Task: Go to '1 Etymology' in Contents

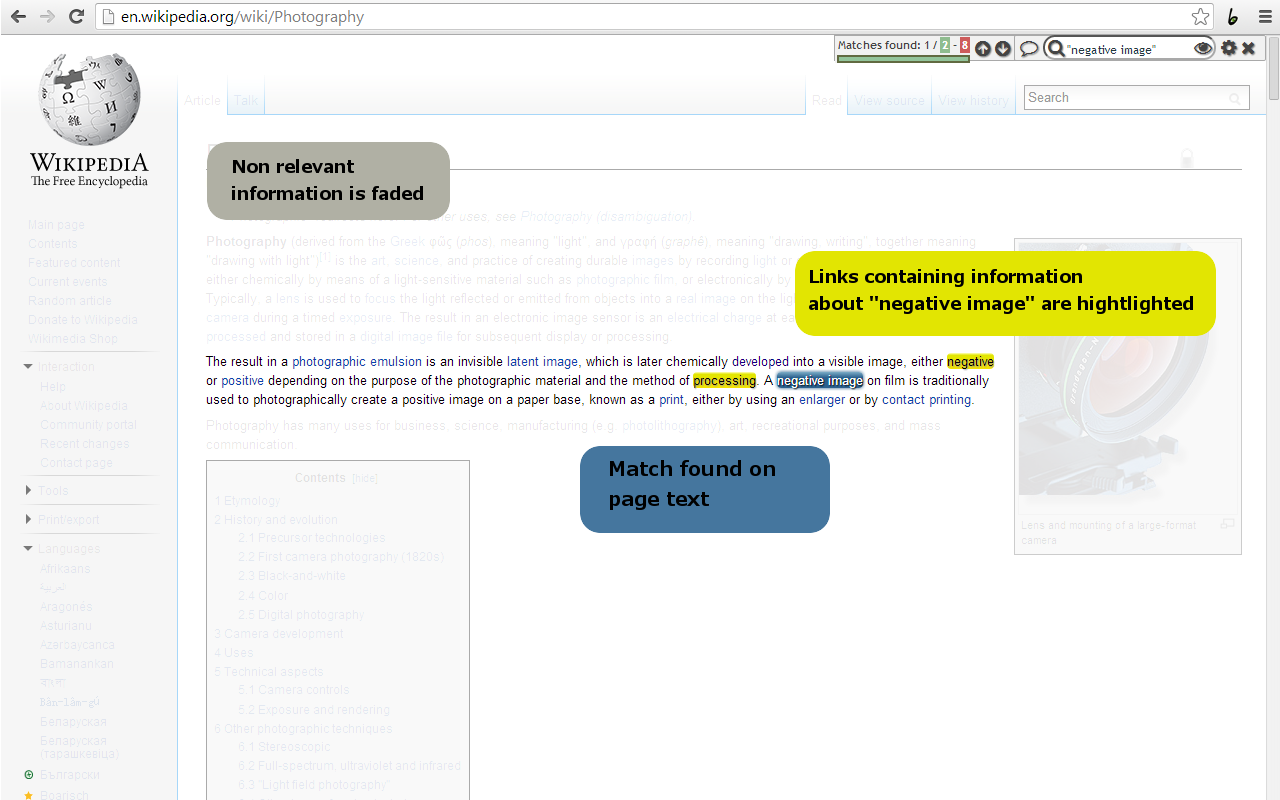Action: [x=247, y=501]
